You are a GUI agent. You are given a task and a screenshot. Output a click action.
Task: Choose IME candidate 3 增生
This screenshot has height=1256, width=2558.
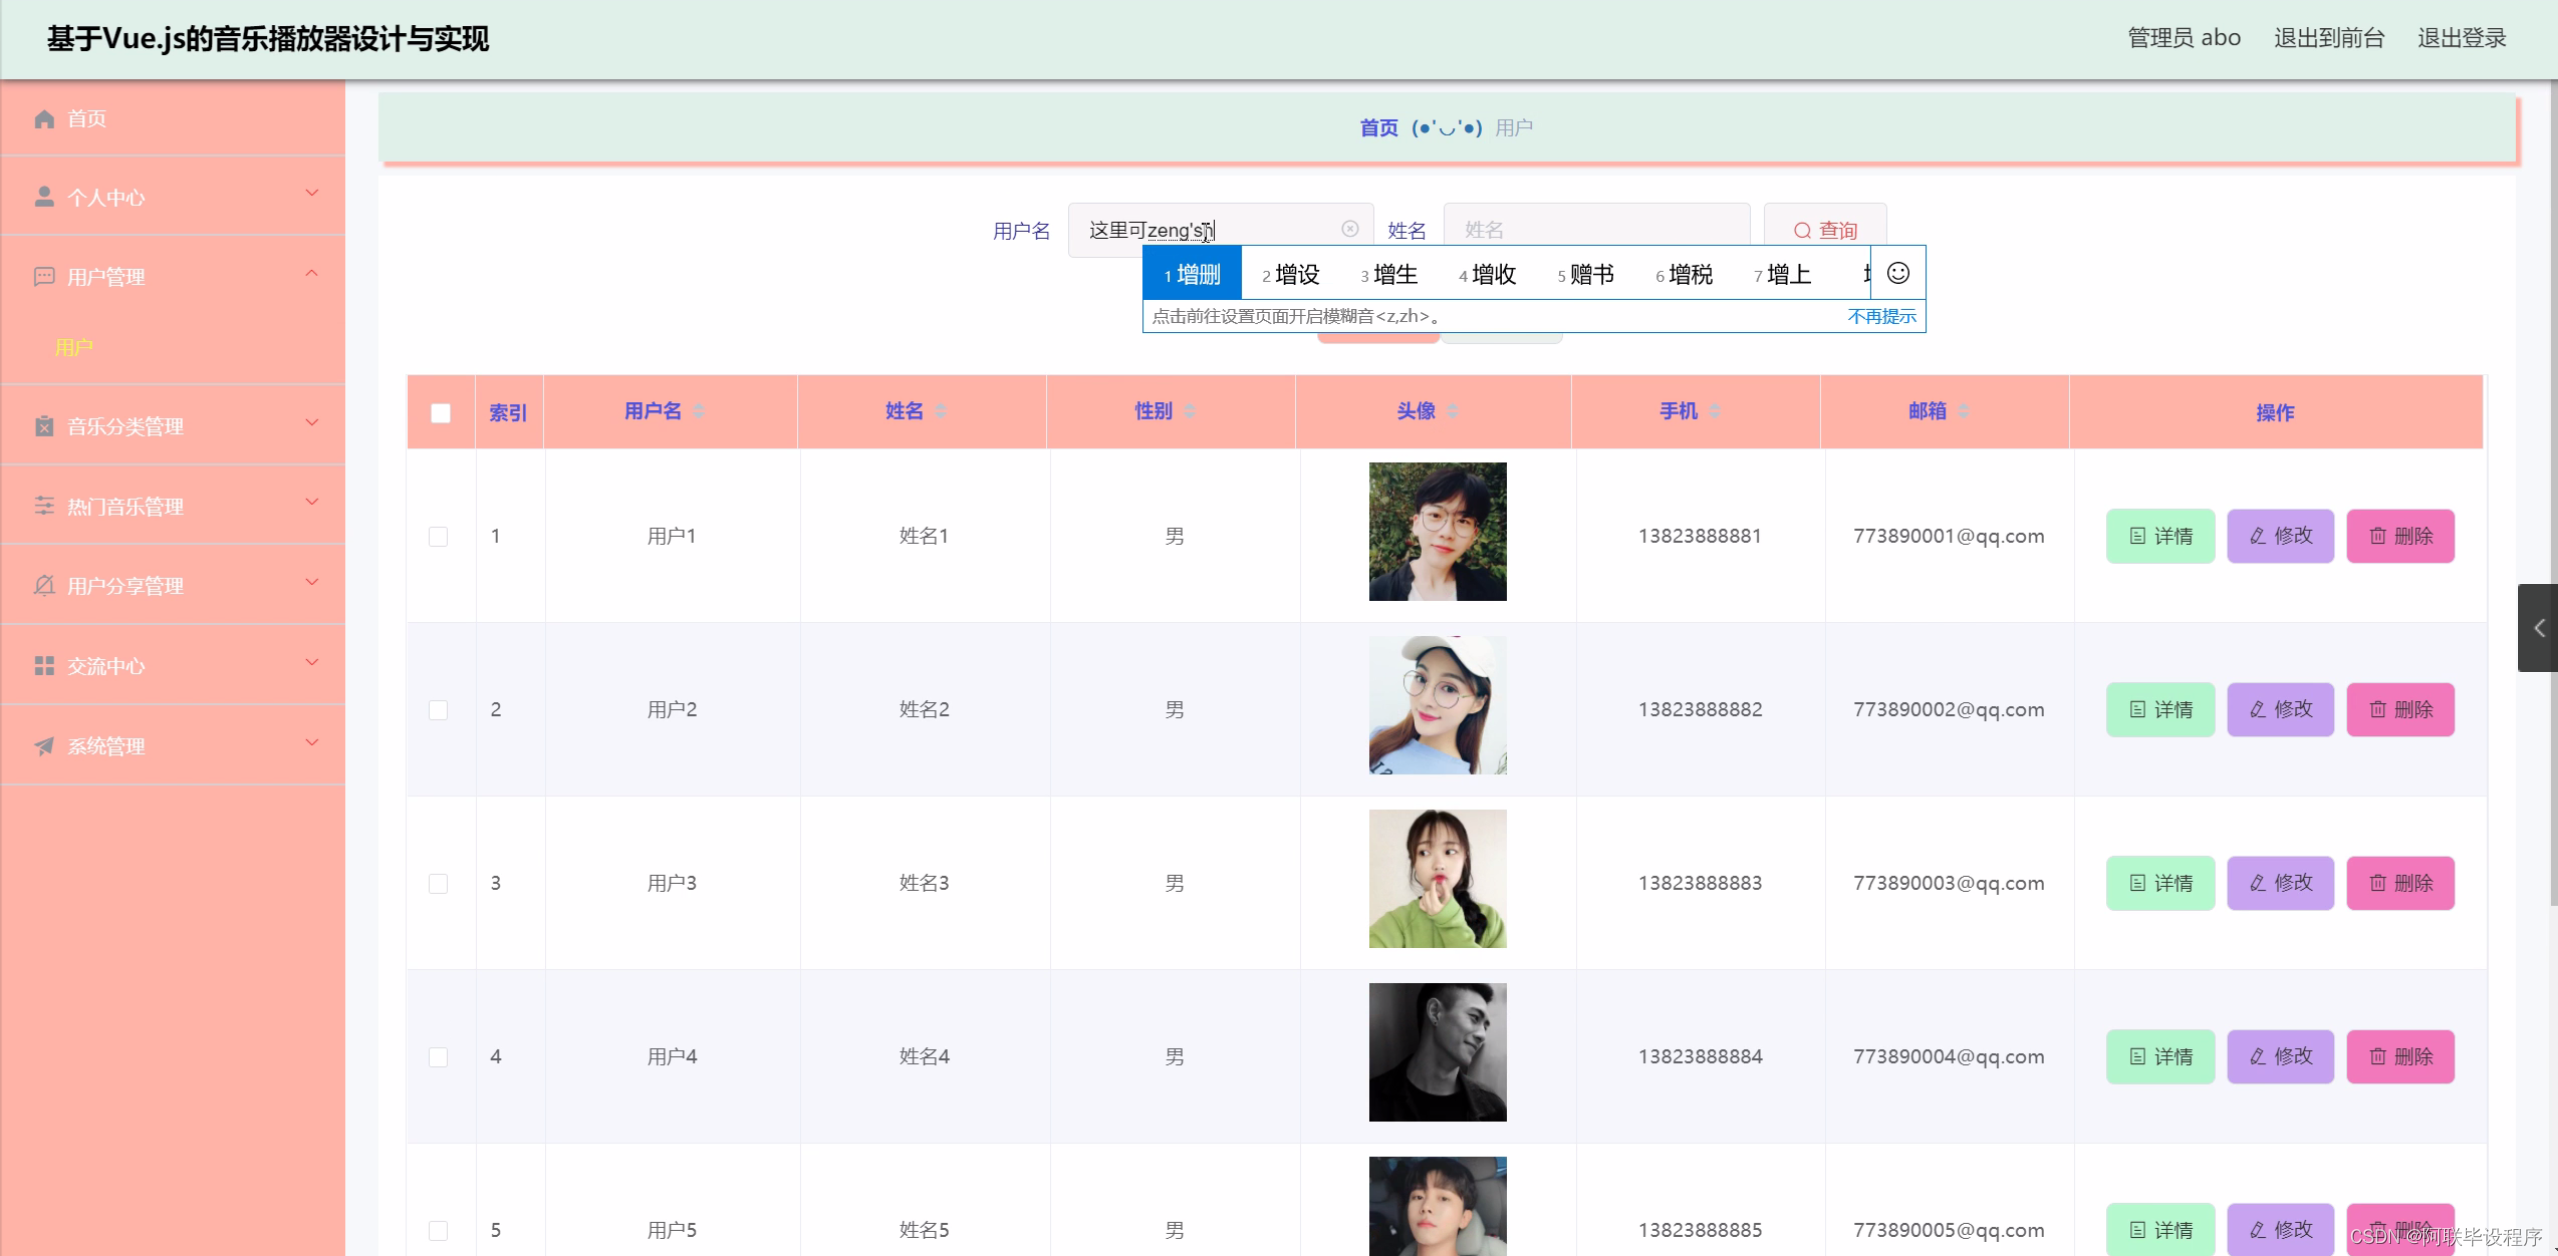click(x=1389, y=274)
